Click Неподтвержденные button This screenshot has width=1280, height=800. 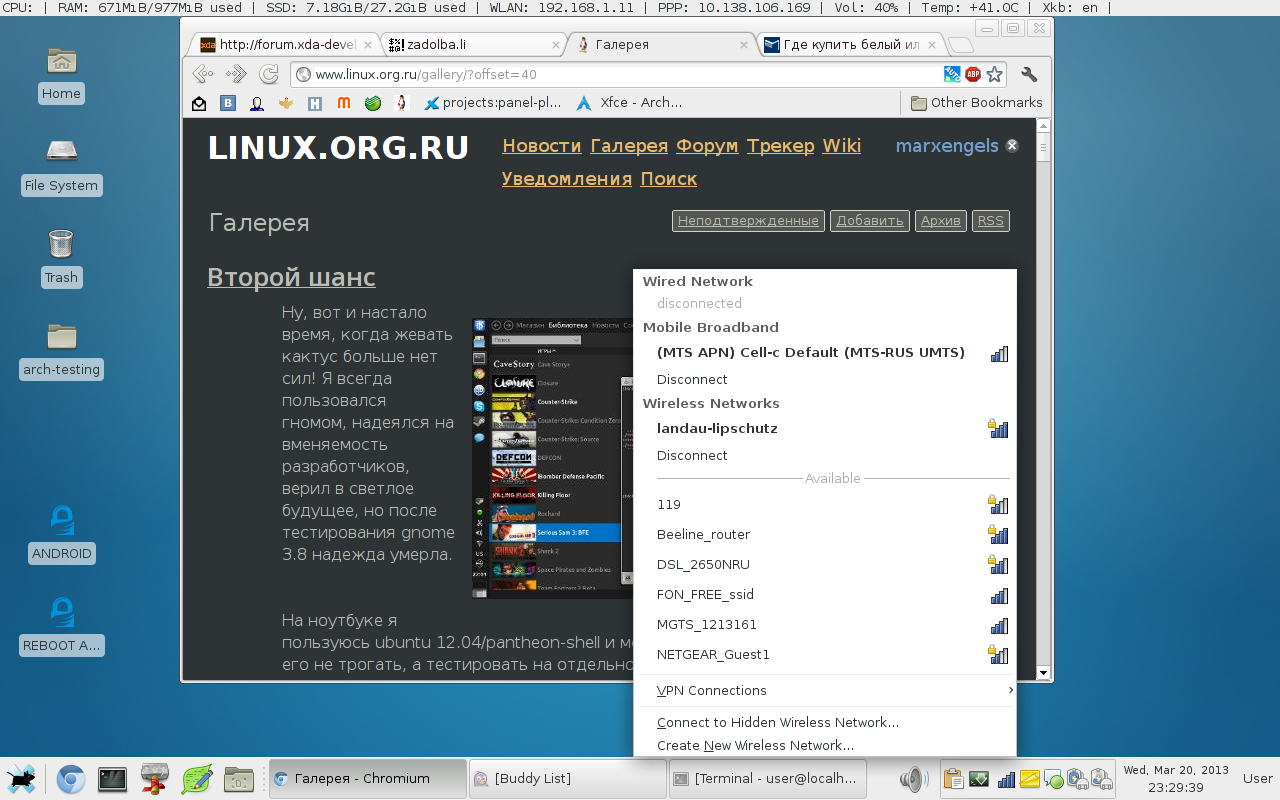click(748, 221)
